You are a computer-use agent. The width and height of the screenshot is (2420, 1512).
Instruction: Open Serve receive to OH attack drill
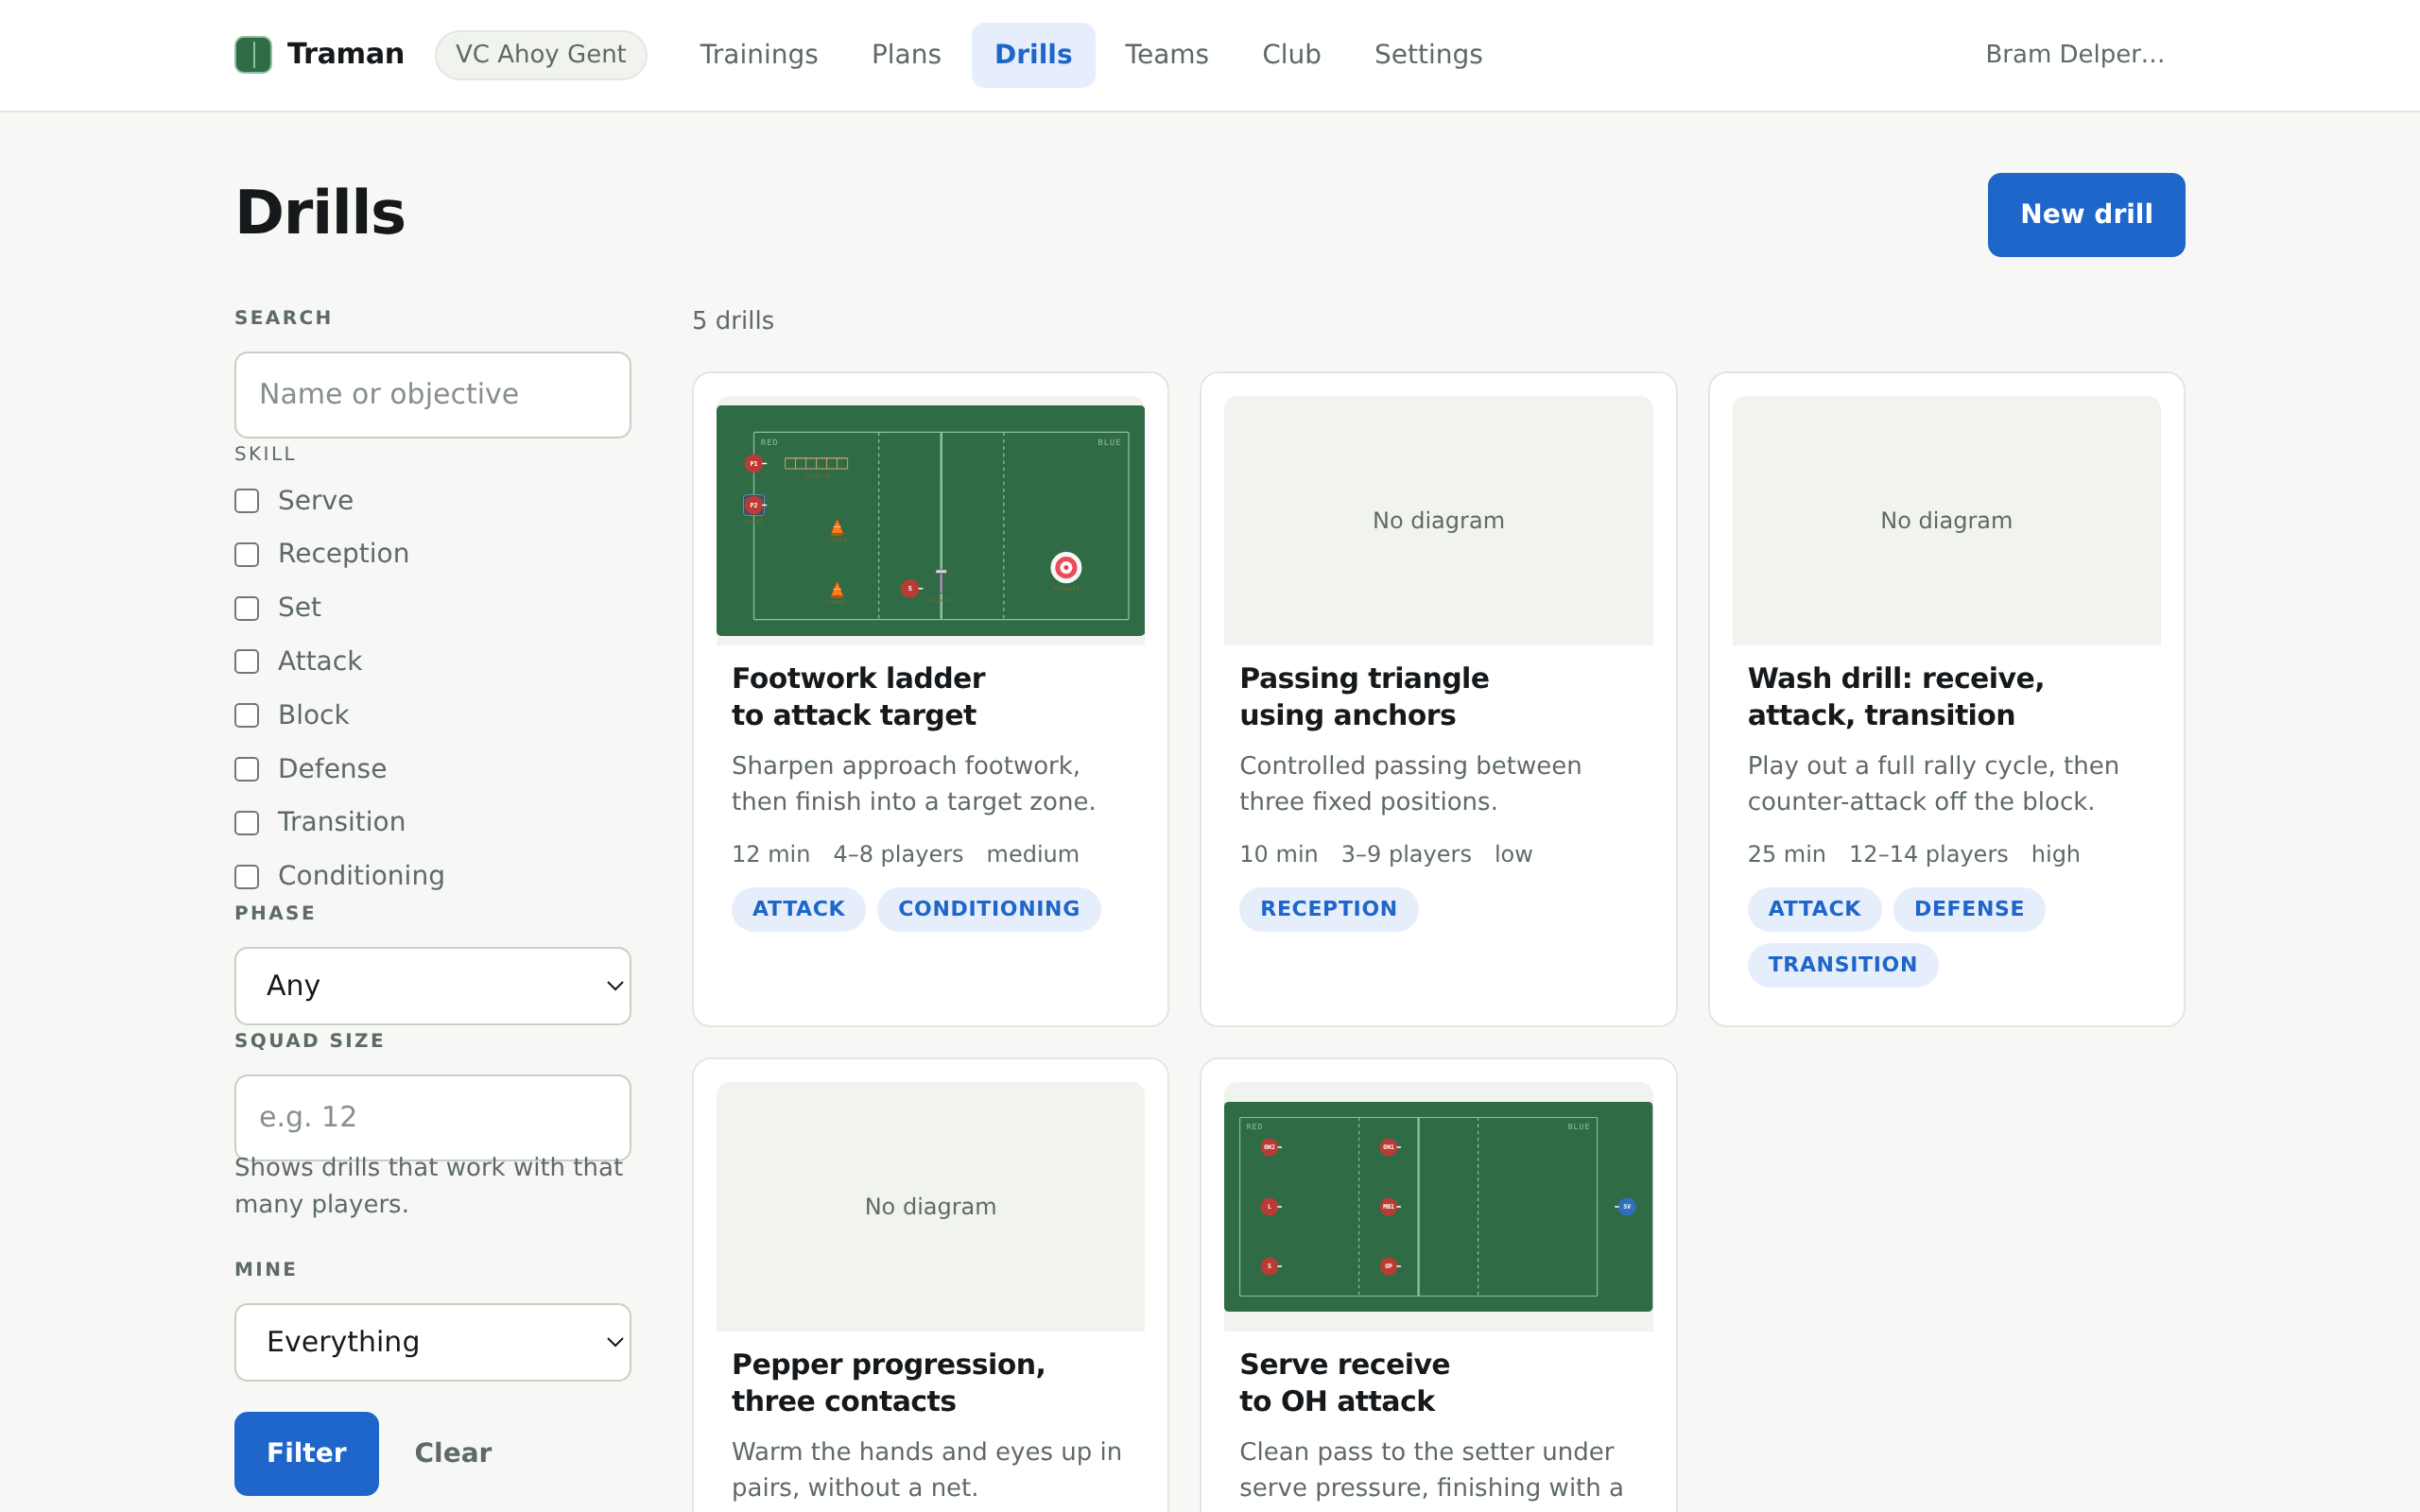1344,1383
